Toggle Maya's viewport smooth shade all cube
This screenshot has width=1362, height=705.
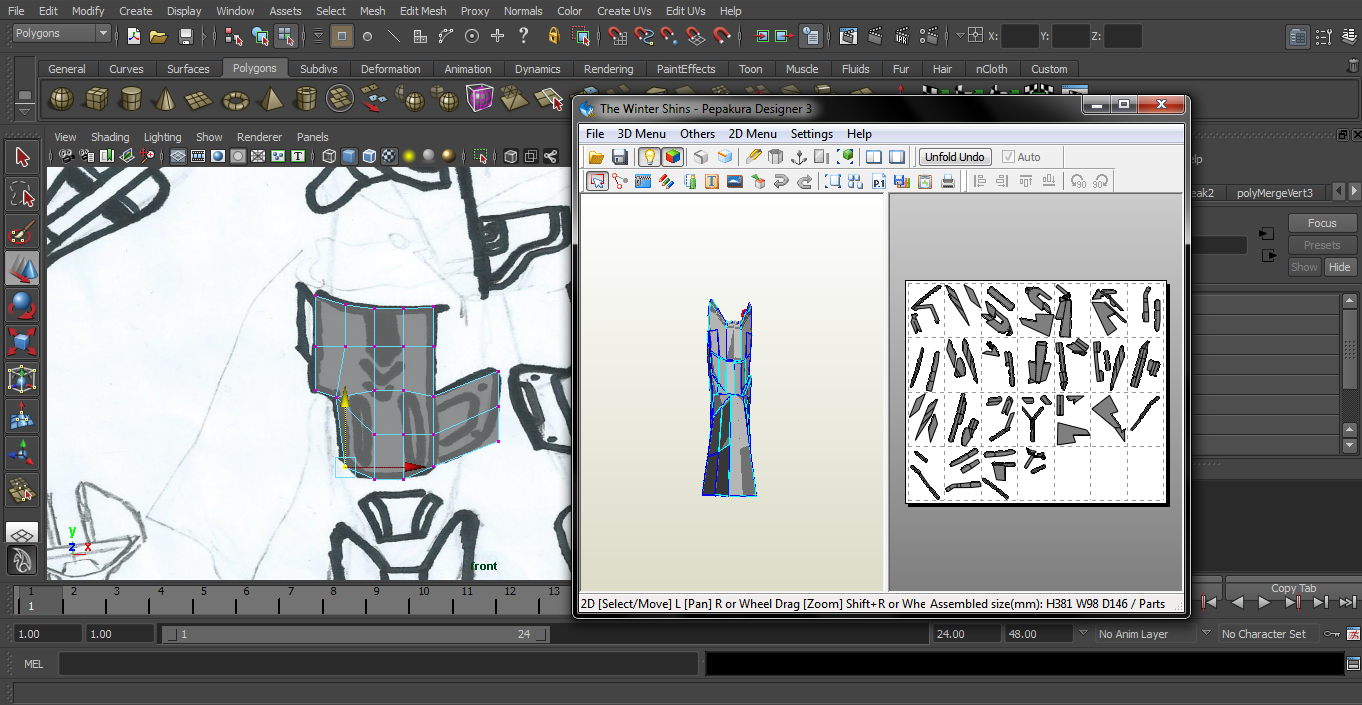click(349, 156)
